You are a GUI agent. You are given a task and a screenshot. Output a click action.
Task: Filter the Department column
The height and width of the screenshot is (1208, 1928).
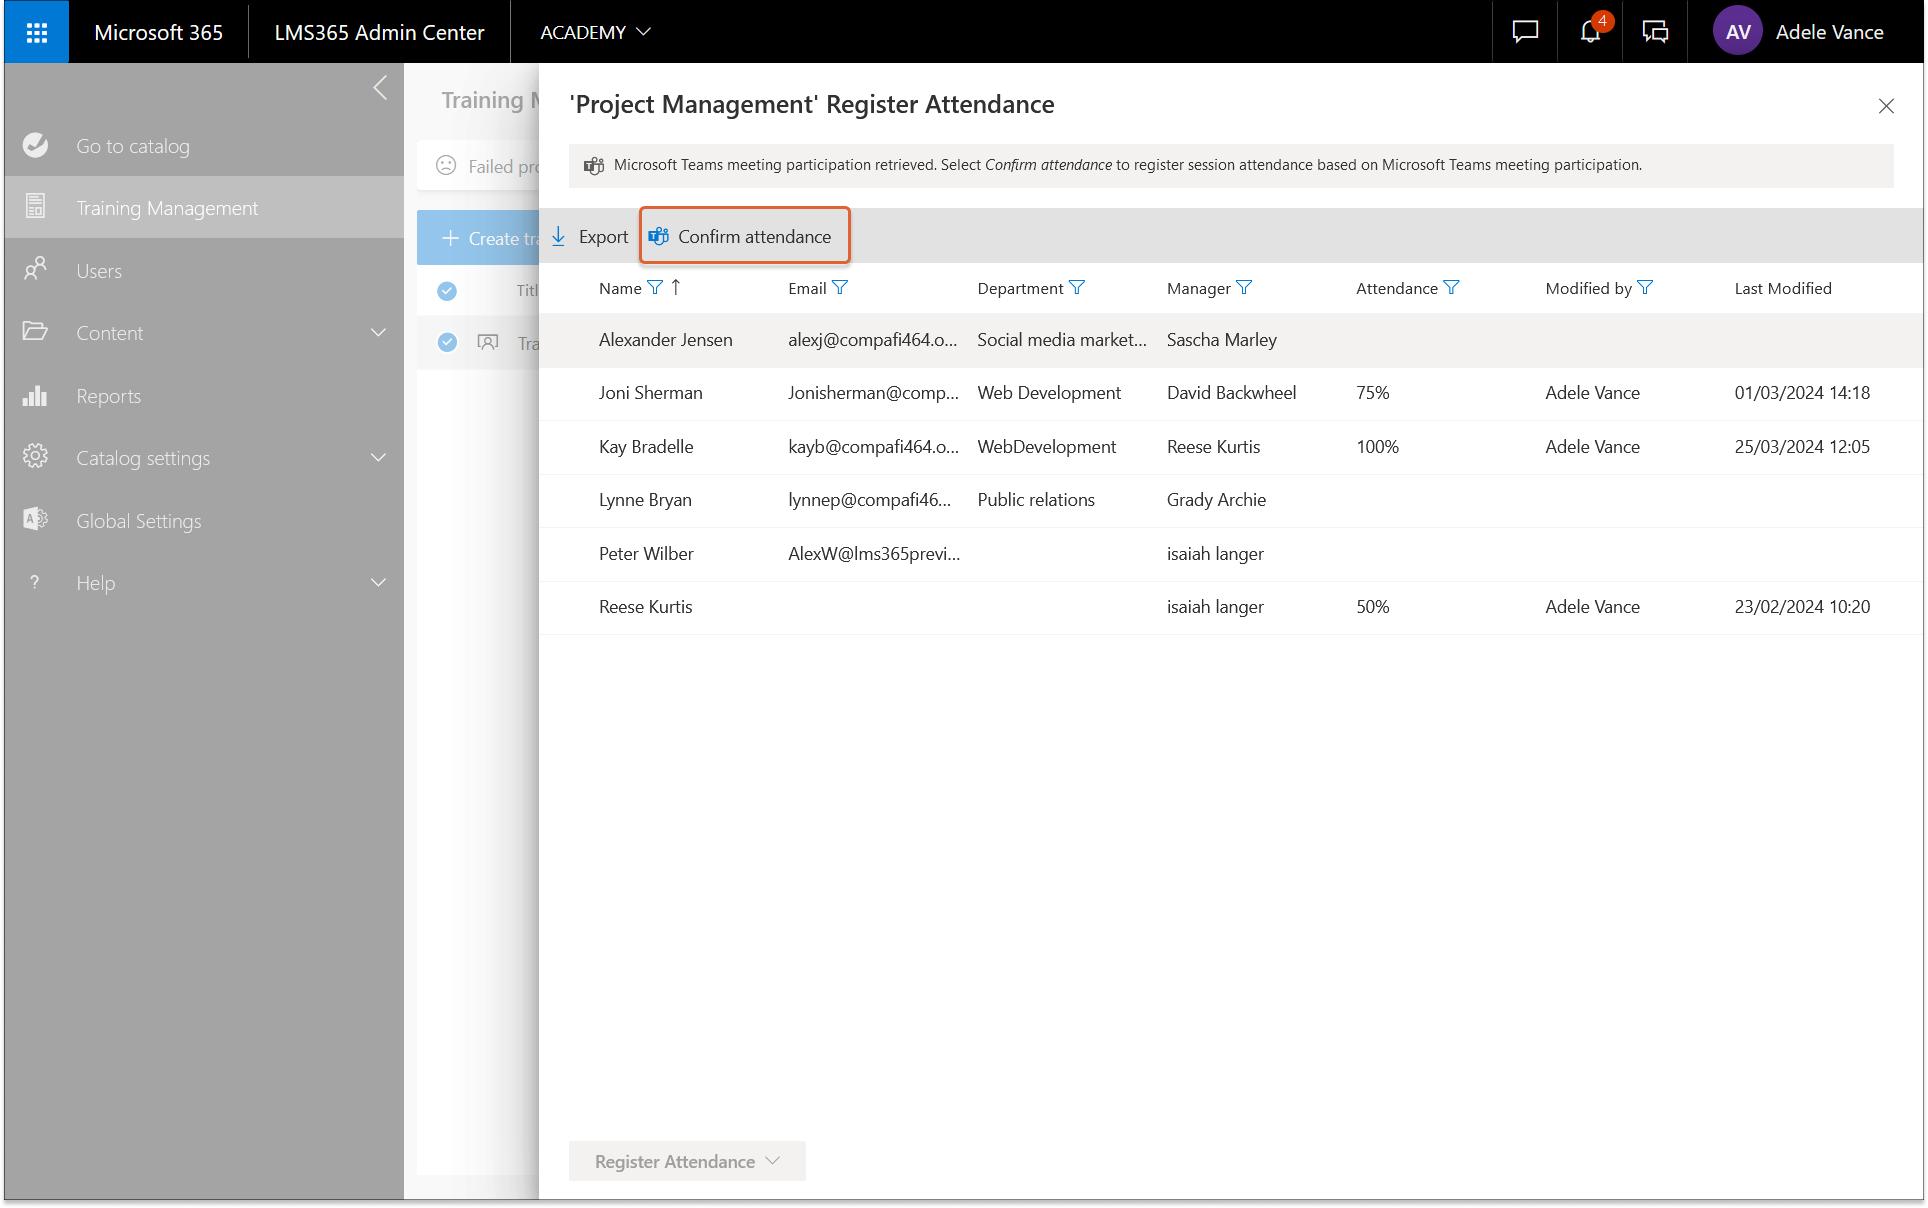pyautogui.click(x=1077, y=288)
